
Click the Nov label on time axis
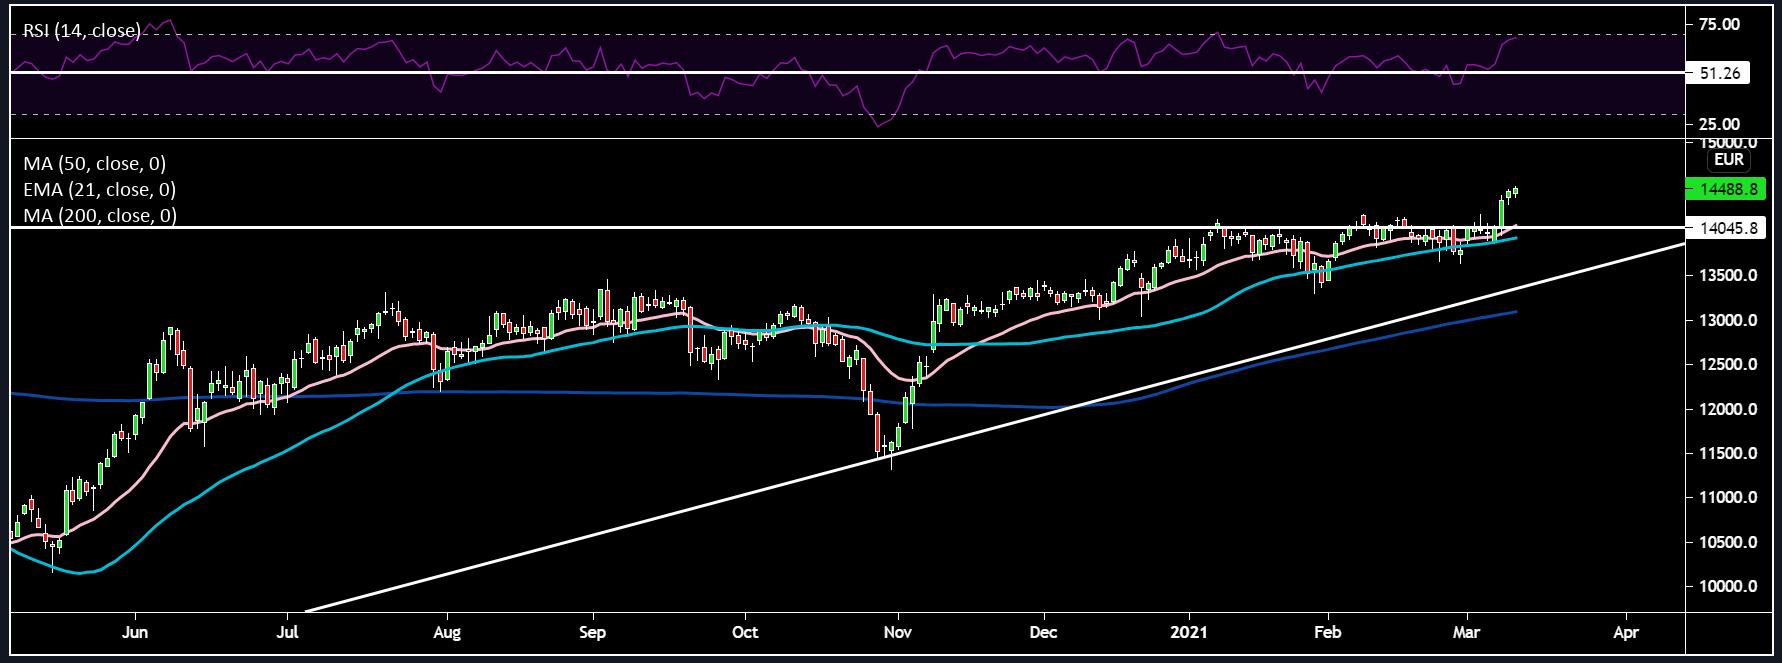(898, 632)
